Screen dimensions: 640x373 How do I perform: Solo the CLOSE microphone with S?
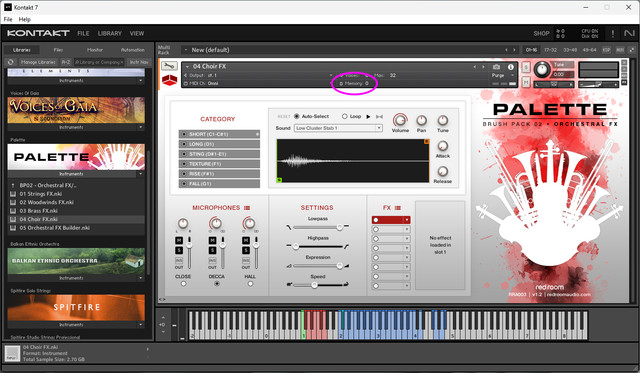[179, 250]
